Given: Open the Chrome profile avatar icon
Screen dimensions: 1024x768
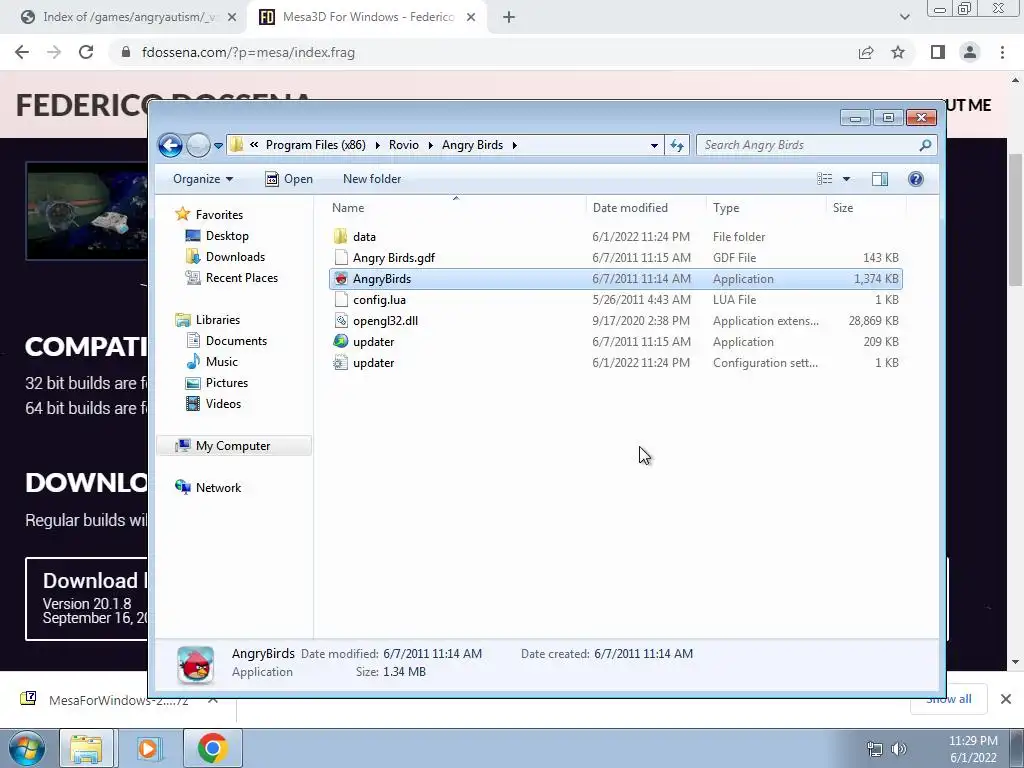Looking at the screenshot, I should point(970,52).
